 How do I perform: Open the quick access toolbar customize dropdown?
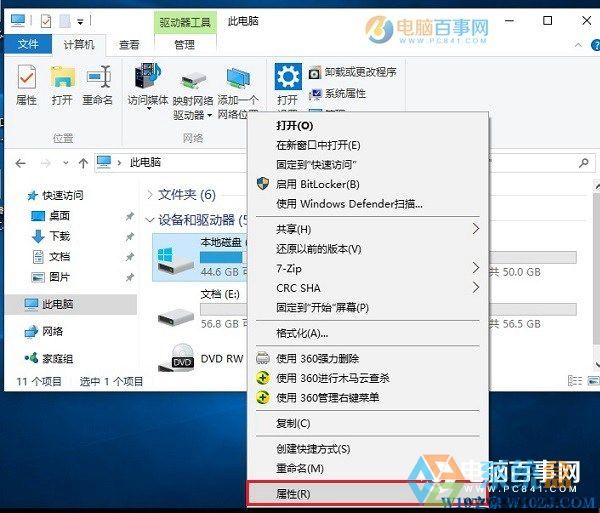[x=80, y=22]
